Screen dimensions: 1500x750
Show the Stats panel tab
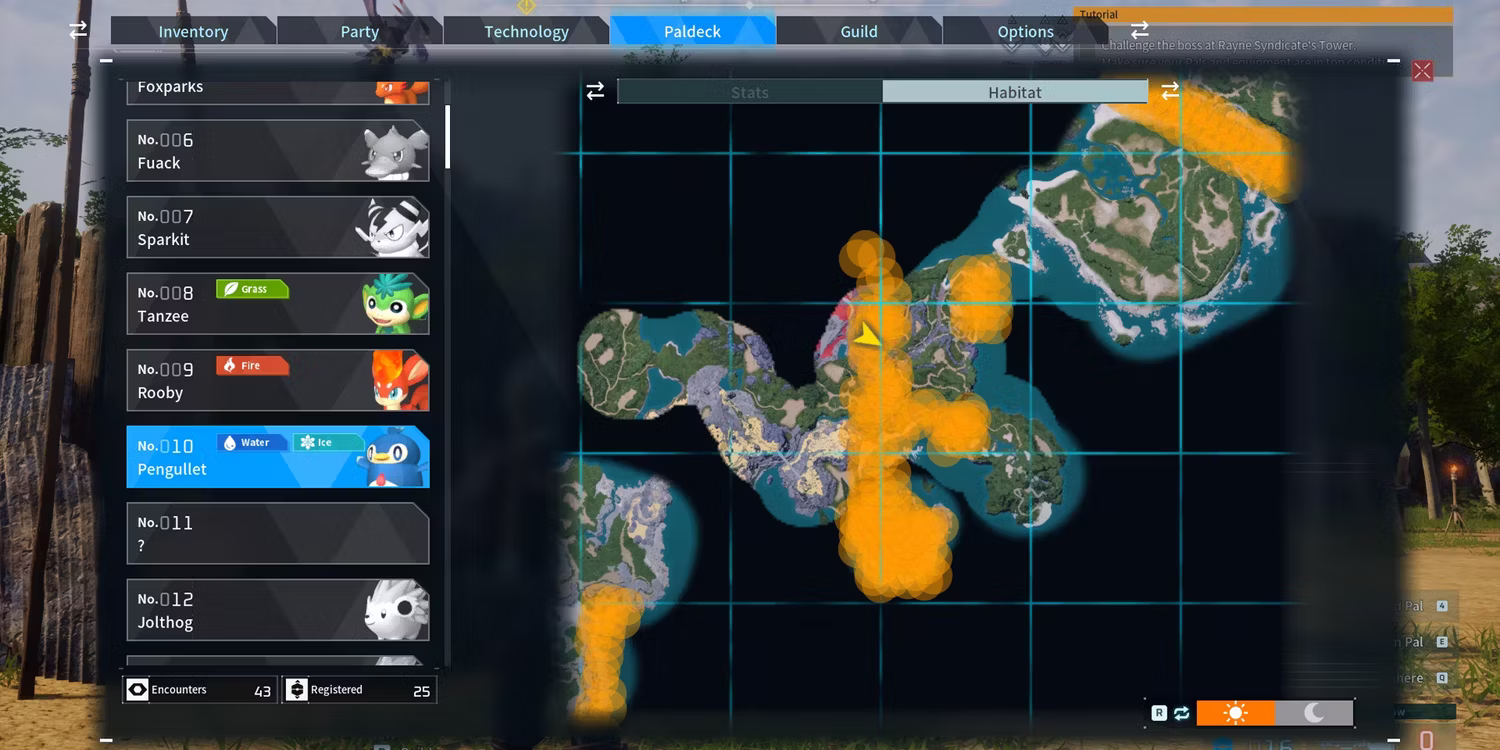pyautogui.click(x=750, y=92)
